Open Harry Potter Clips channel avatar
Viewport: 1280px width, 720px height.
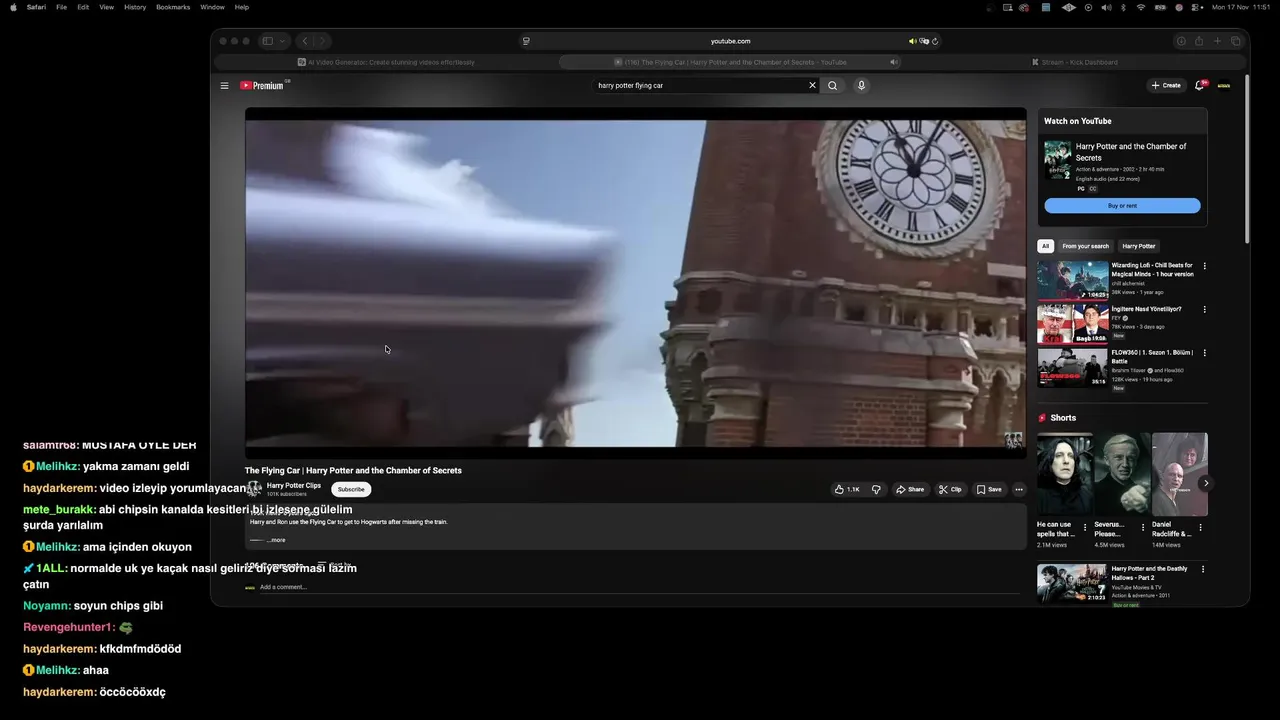point(254,489)
